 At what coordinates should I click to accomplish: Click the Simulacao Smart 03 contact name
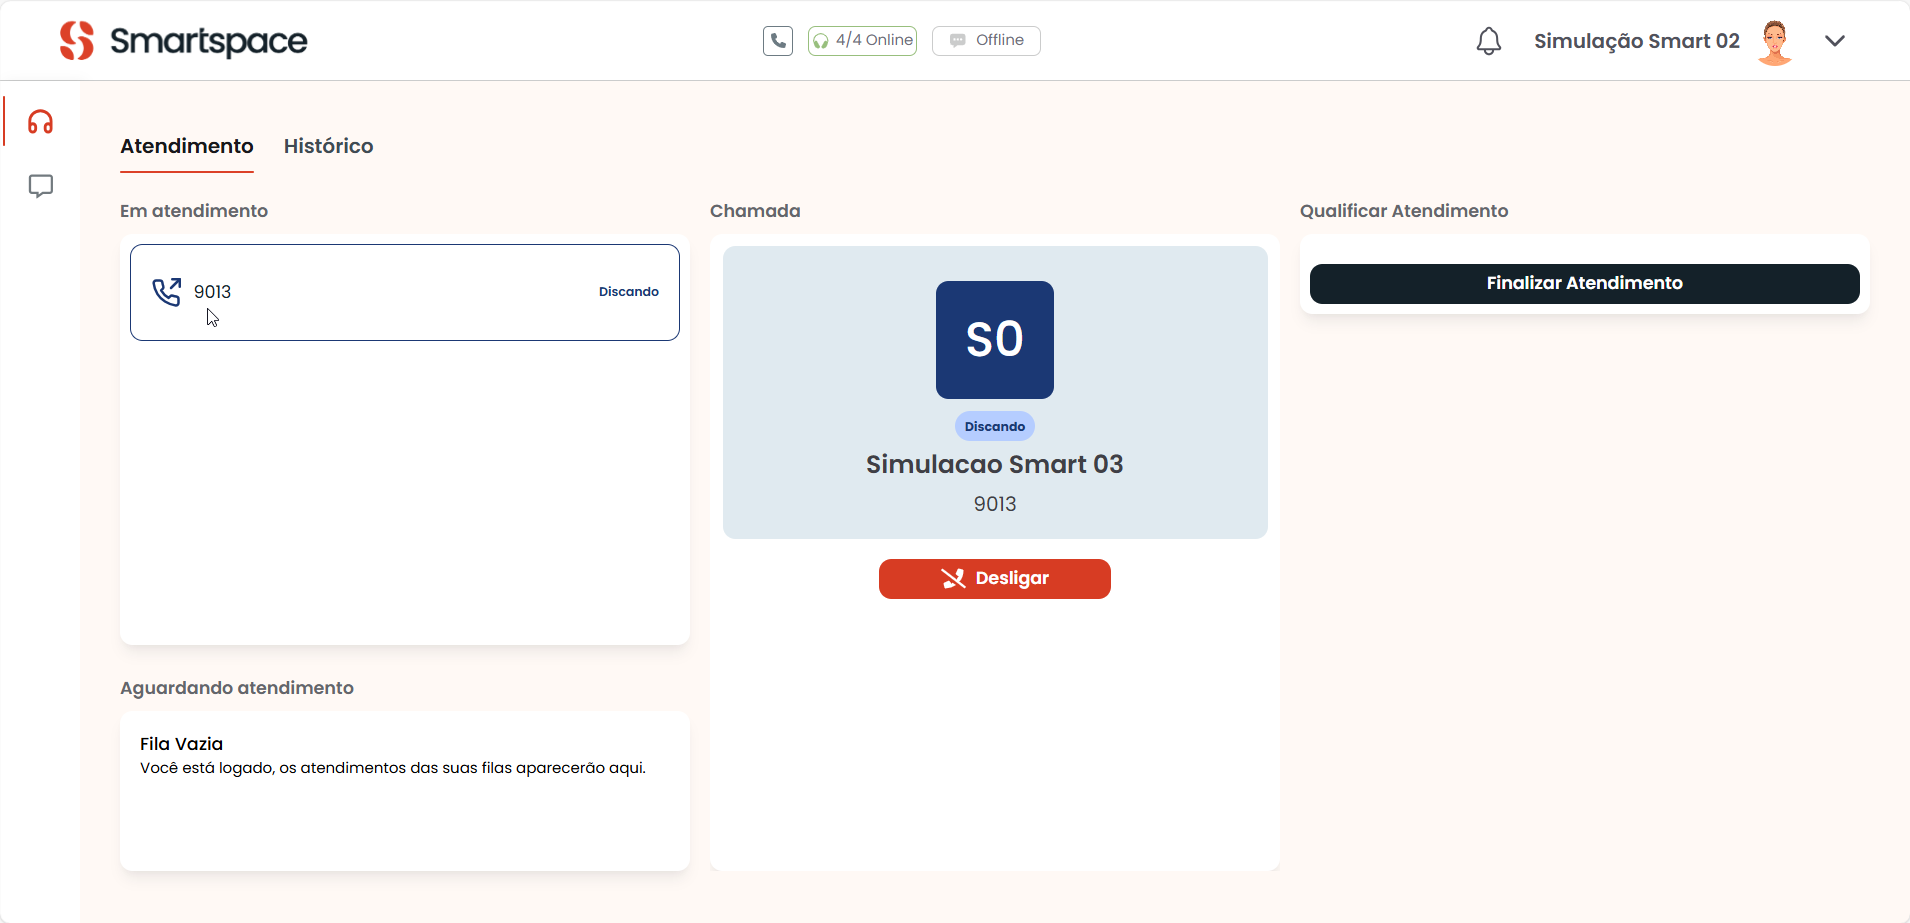click(994, 465)
